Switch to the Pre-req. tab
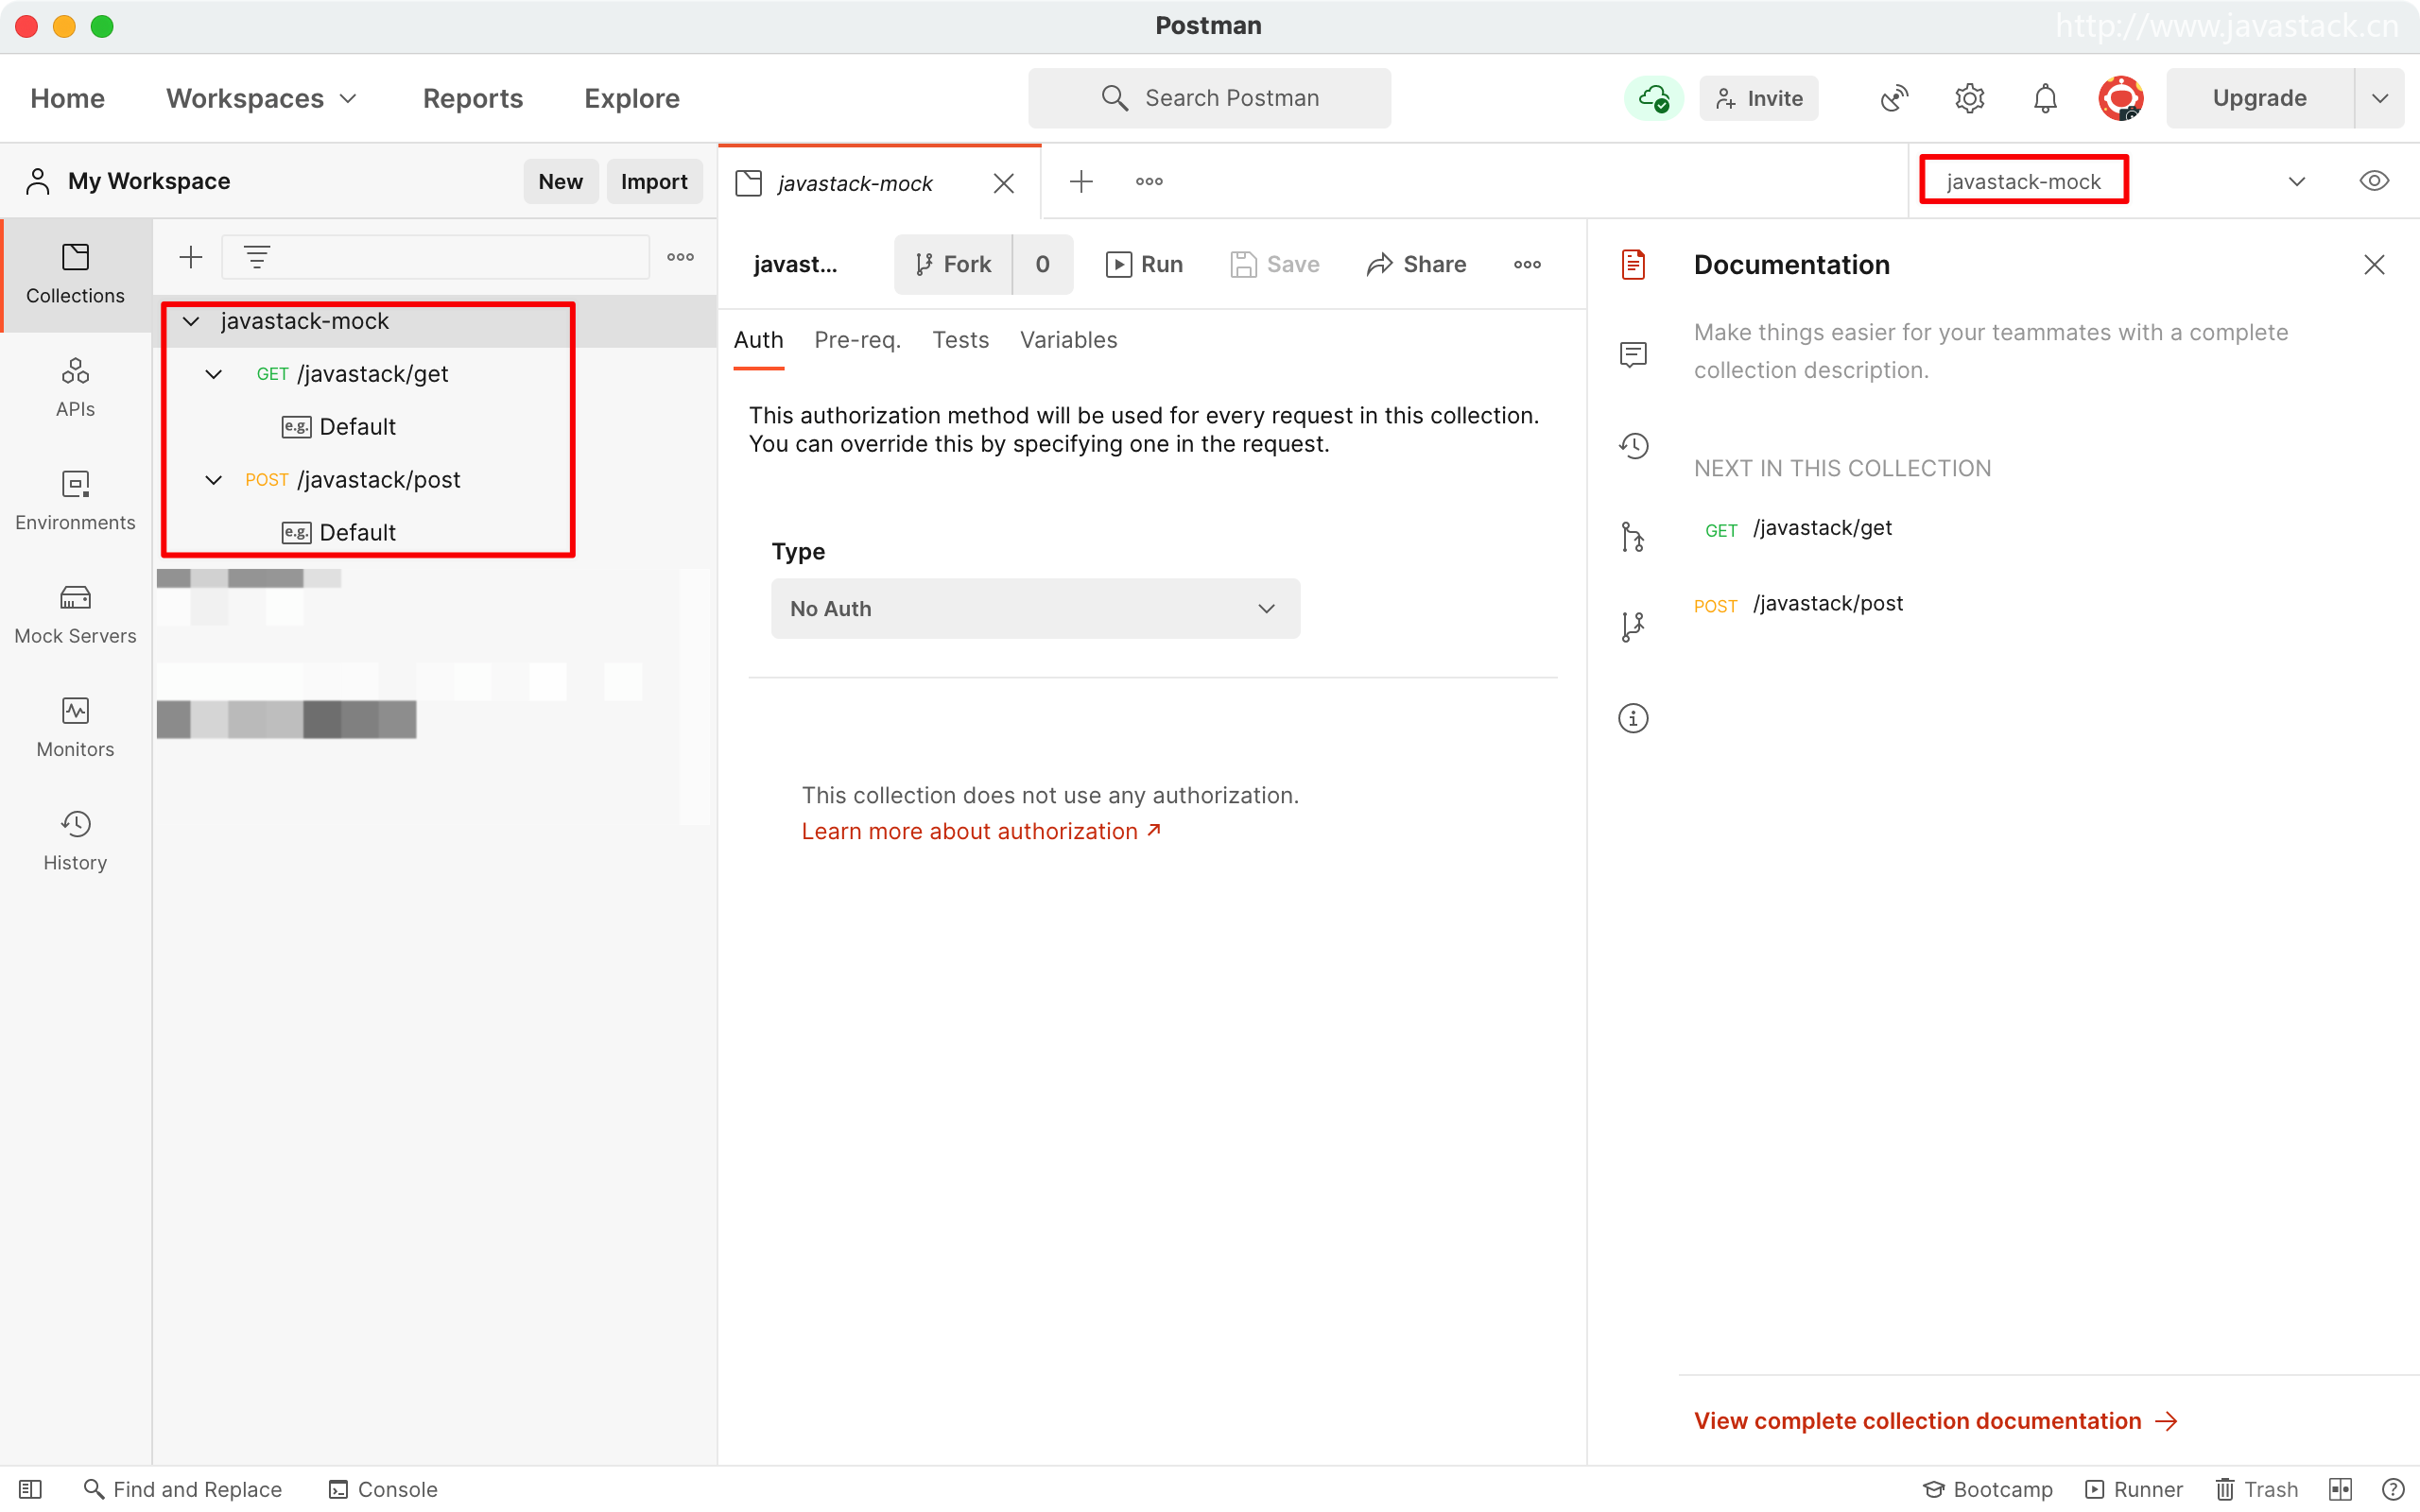 tap(857, 340)
